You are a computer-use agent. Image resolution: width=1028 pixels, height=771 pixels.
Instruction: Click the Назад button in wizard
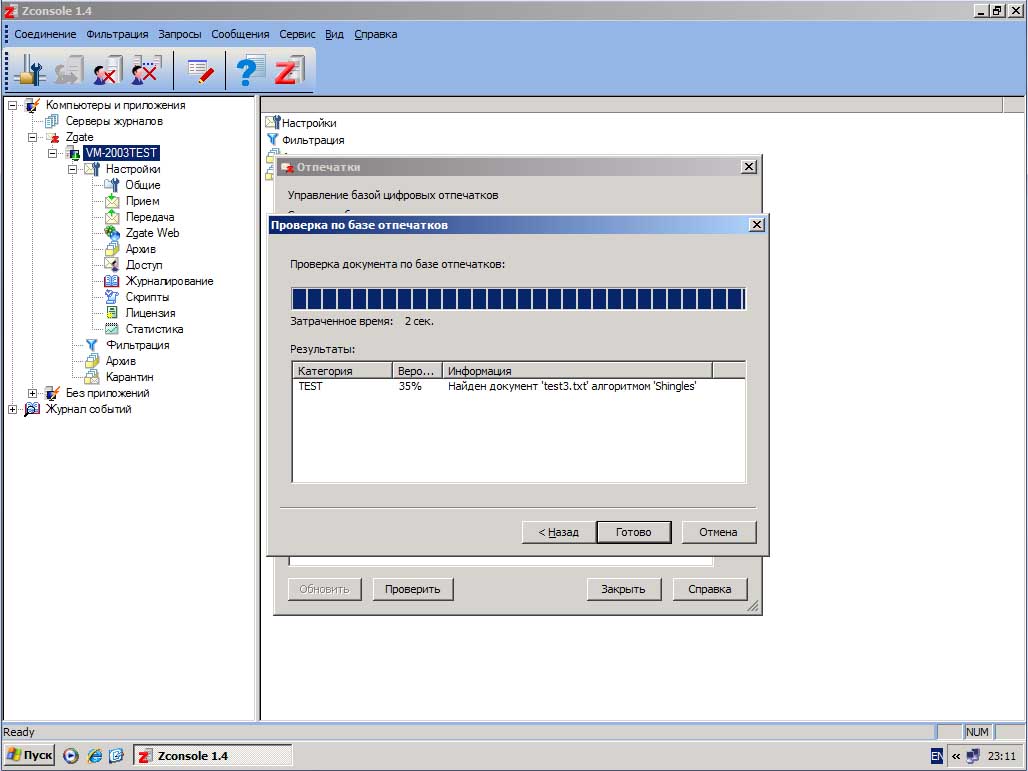point(558,532)
